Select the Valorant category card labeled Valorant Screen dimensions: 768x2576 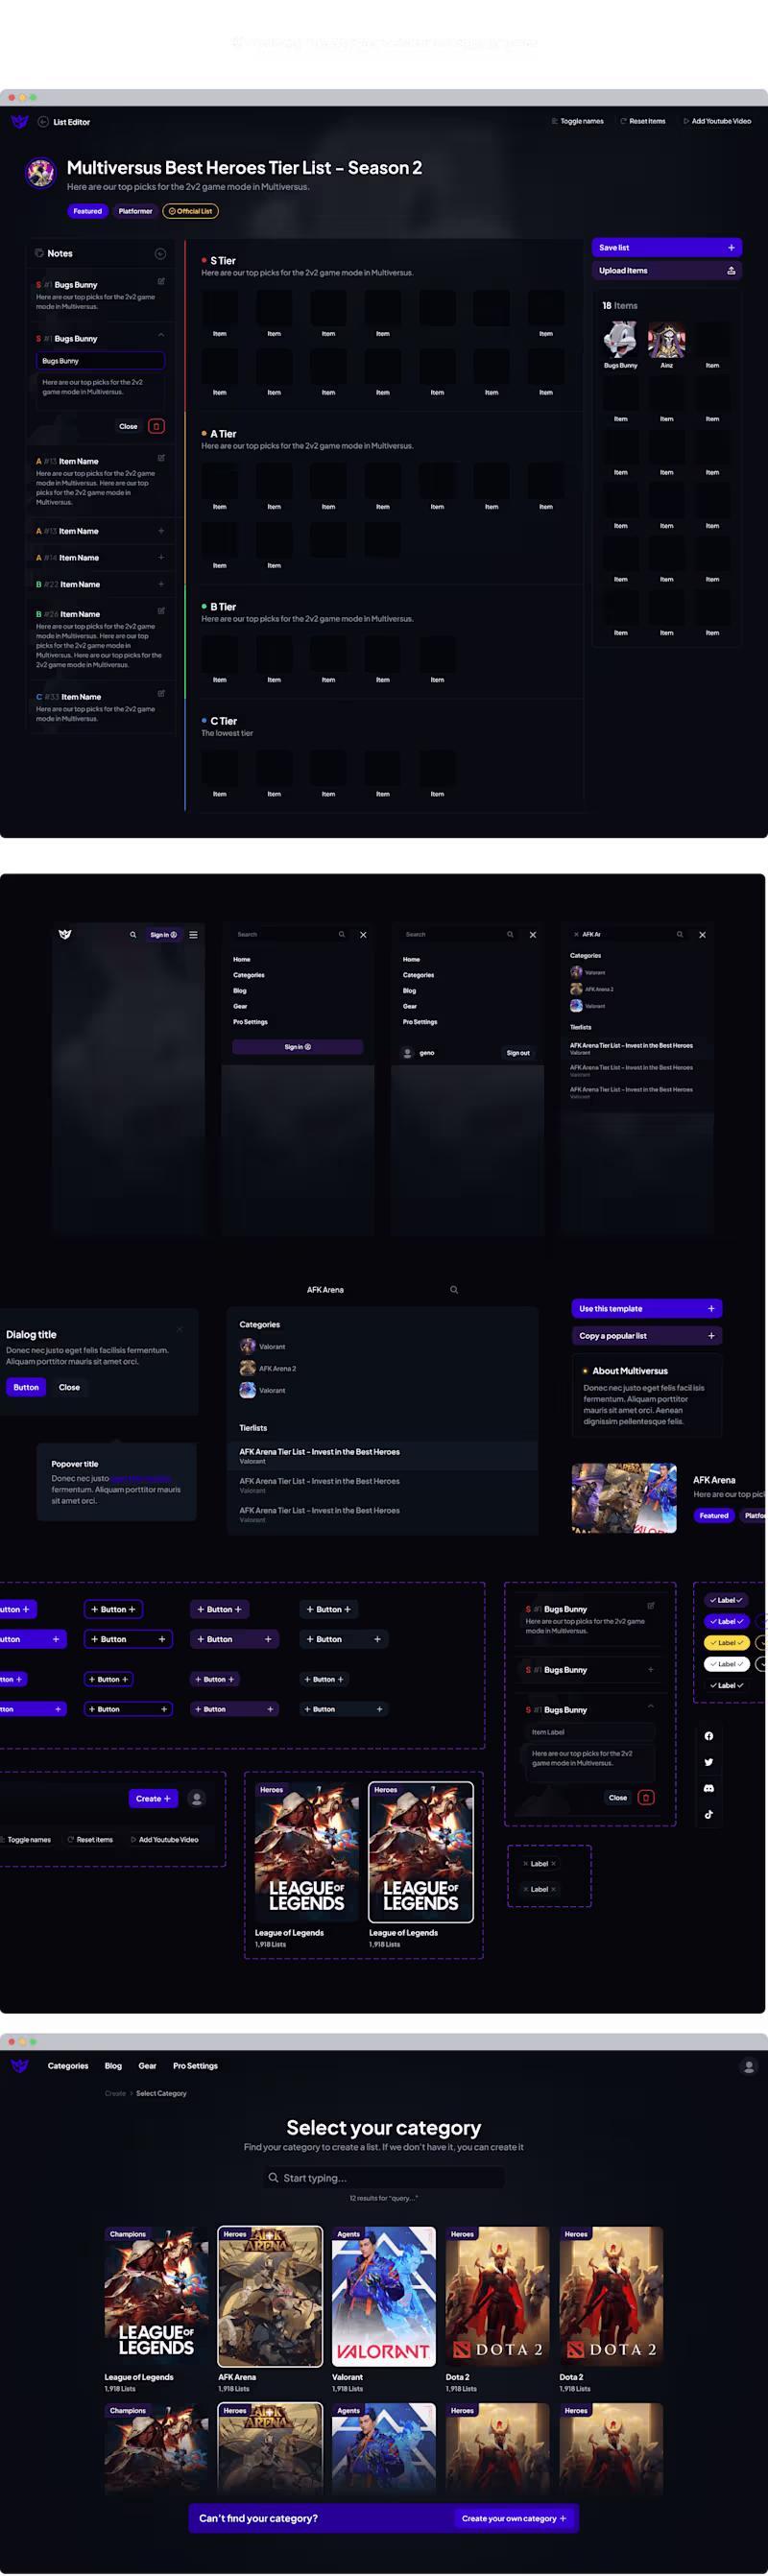[383, 2297]
